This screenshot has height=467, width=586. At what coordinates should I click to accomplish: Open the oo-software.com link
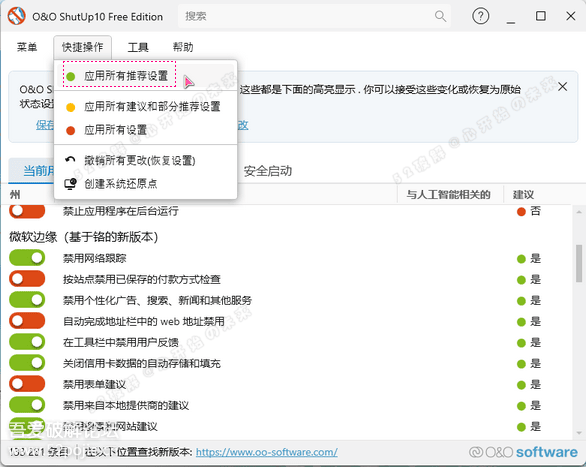click(x=266, y=452)
